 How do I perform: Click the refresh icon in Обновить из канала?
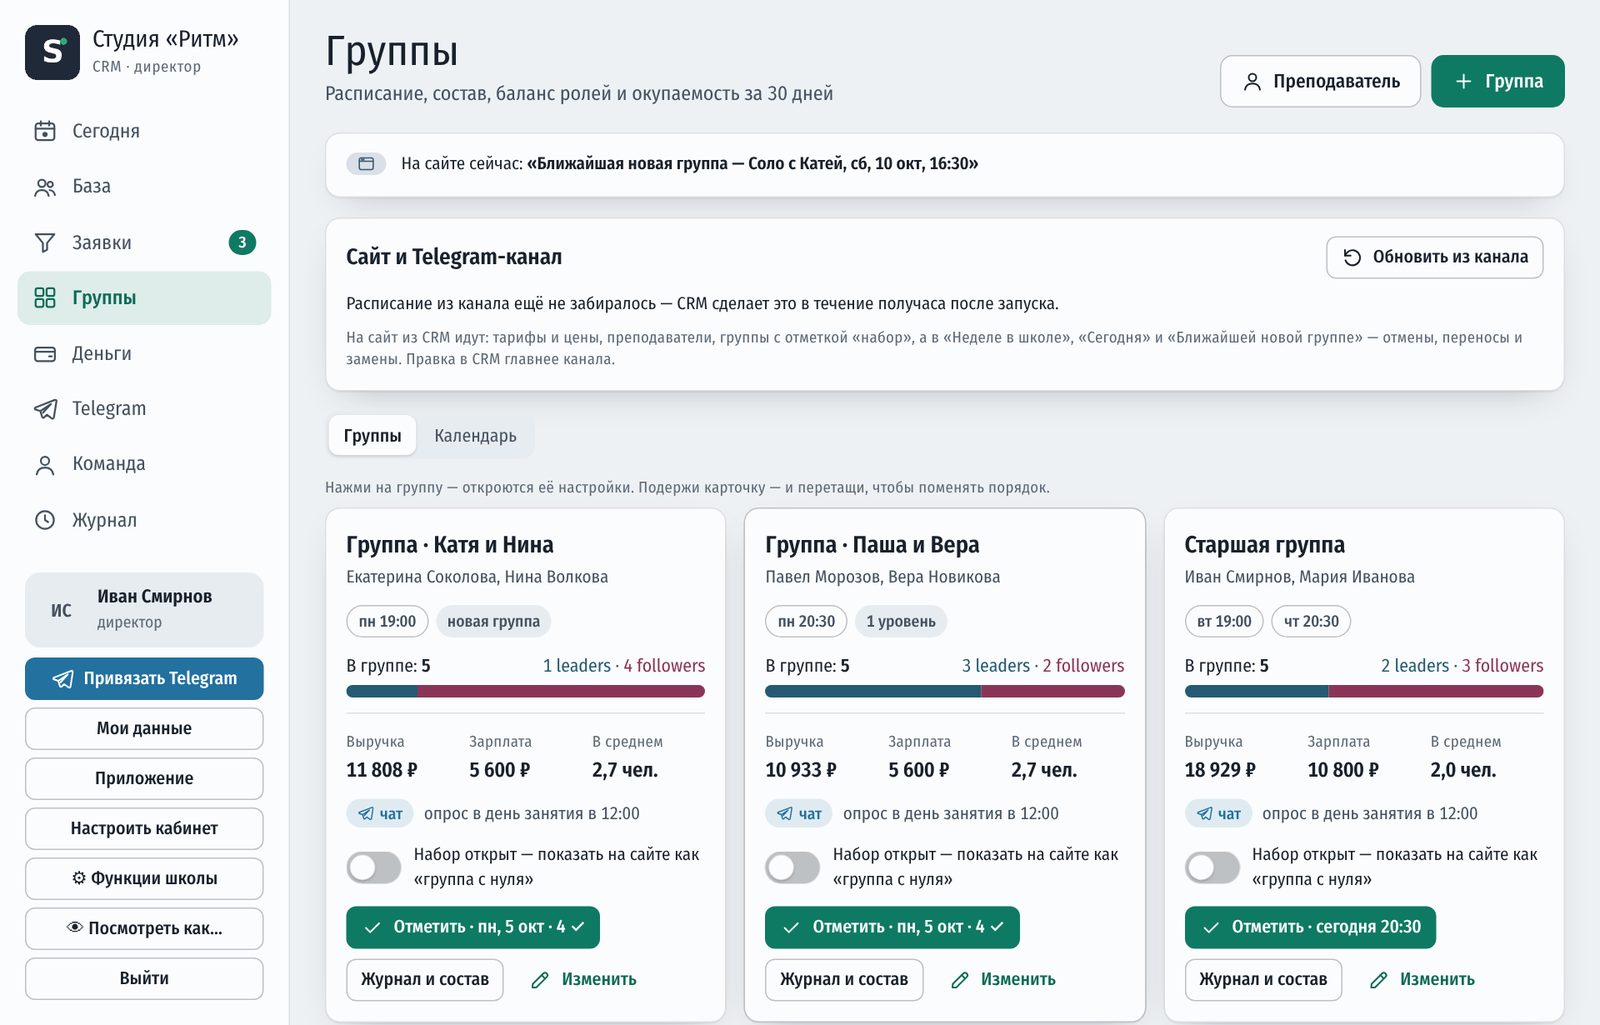point(1352,257)
